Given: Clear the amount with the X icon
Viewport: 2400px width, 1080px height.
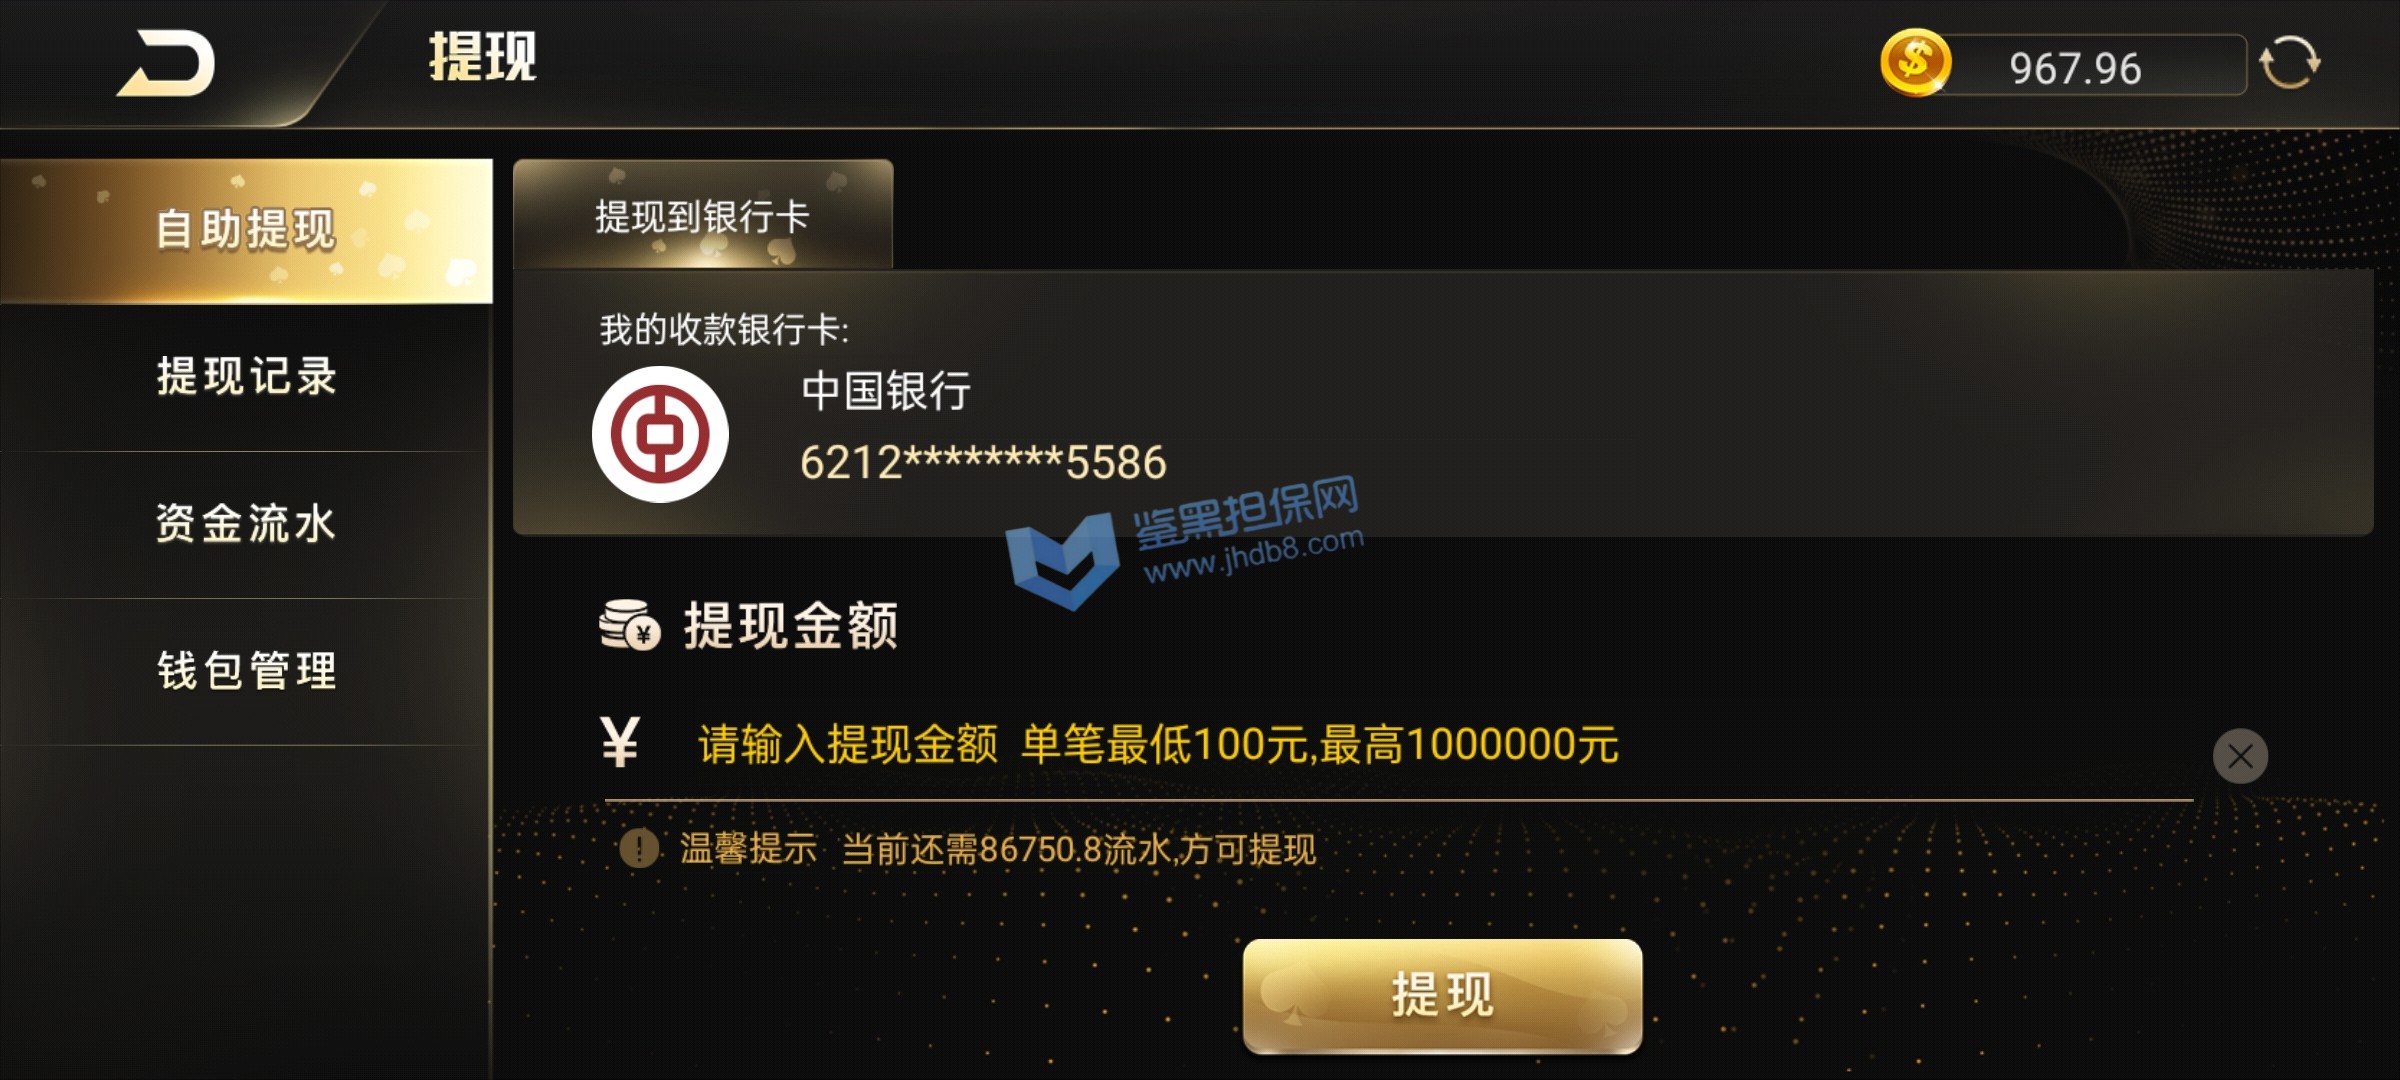Looking at the screenshot, I should [x=2240, y=756].
